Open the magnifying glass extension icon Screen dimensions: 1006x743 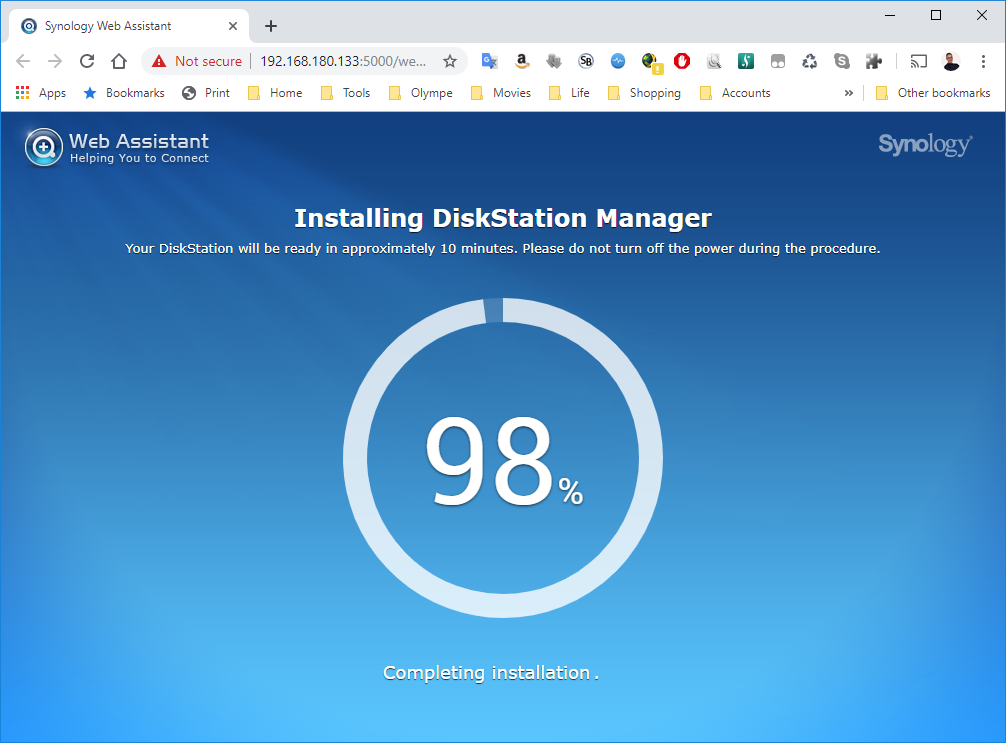713,61
